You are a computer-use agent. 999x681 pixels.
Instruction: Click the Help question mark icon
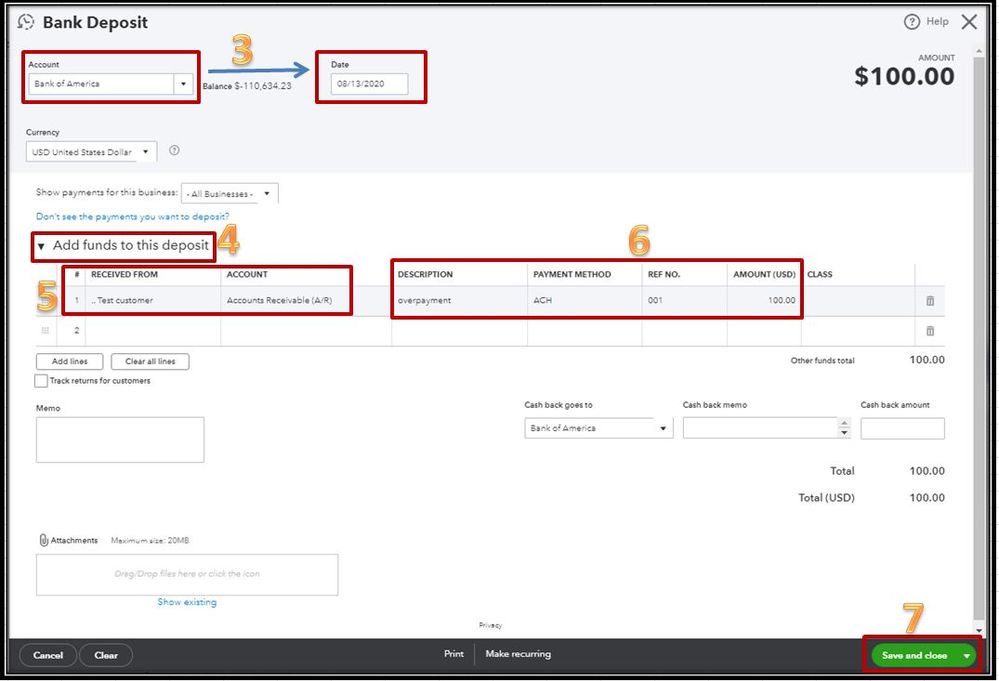[x=911, y=22]
